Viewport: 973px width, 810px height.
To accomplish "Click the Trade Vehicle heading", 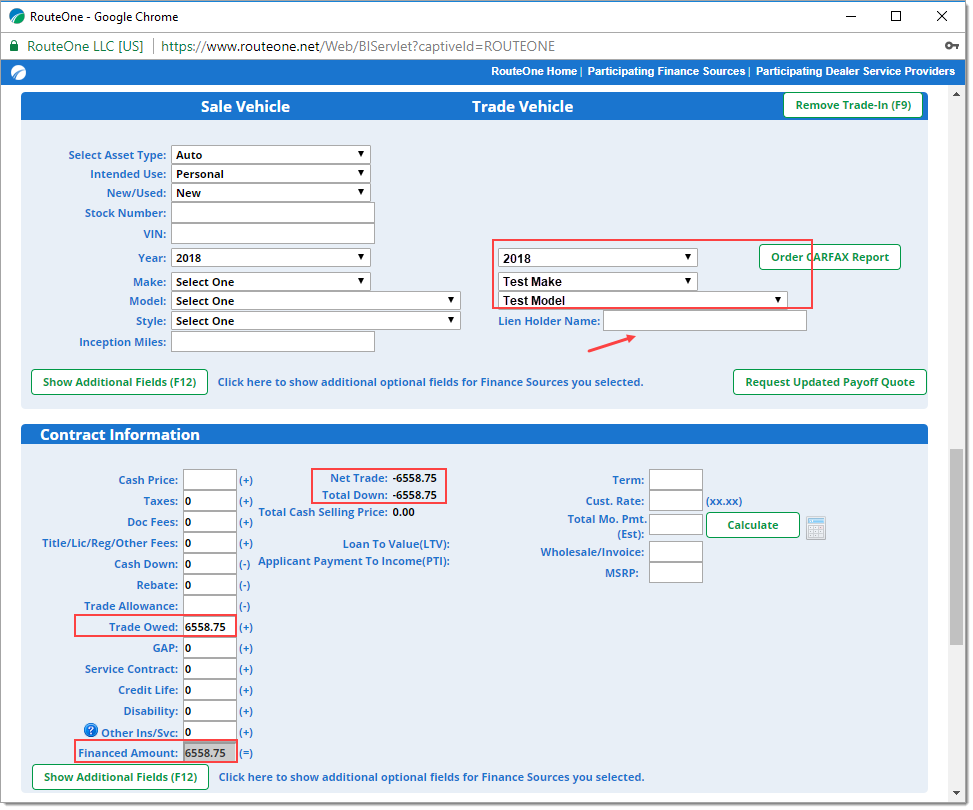I will pos(522,107).
